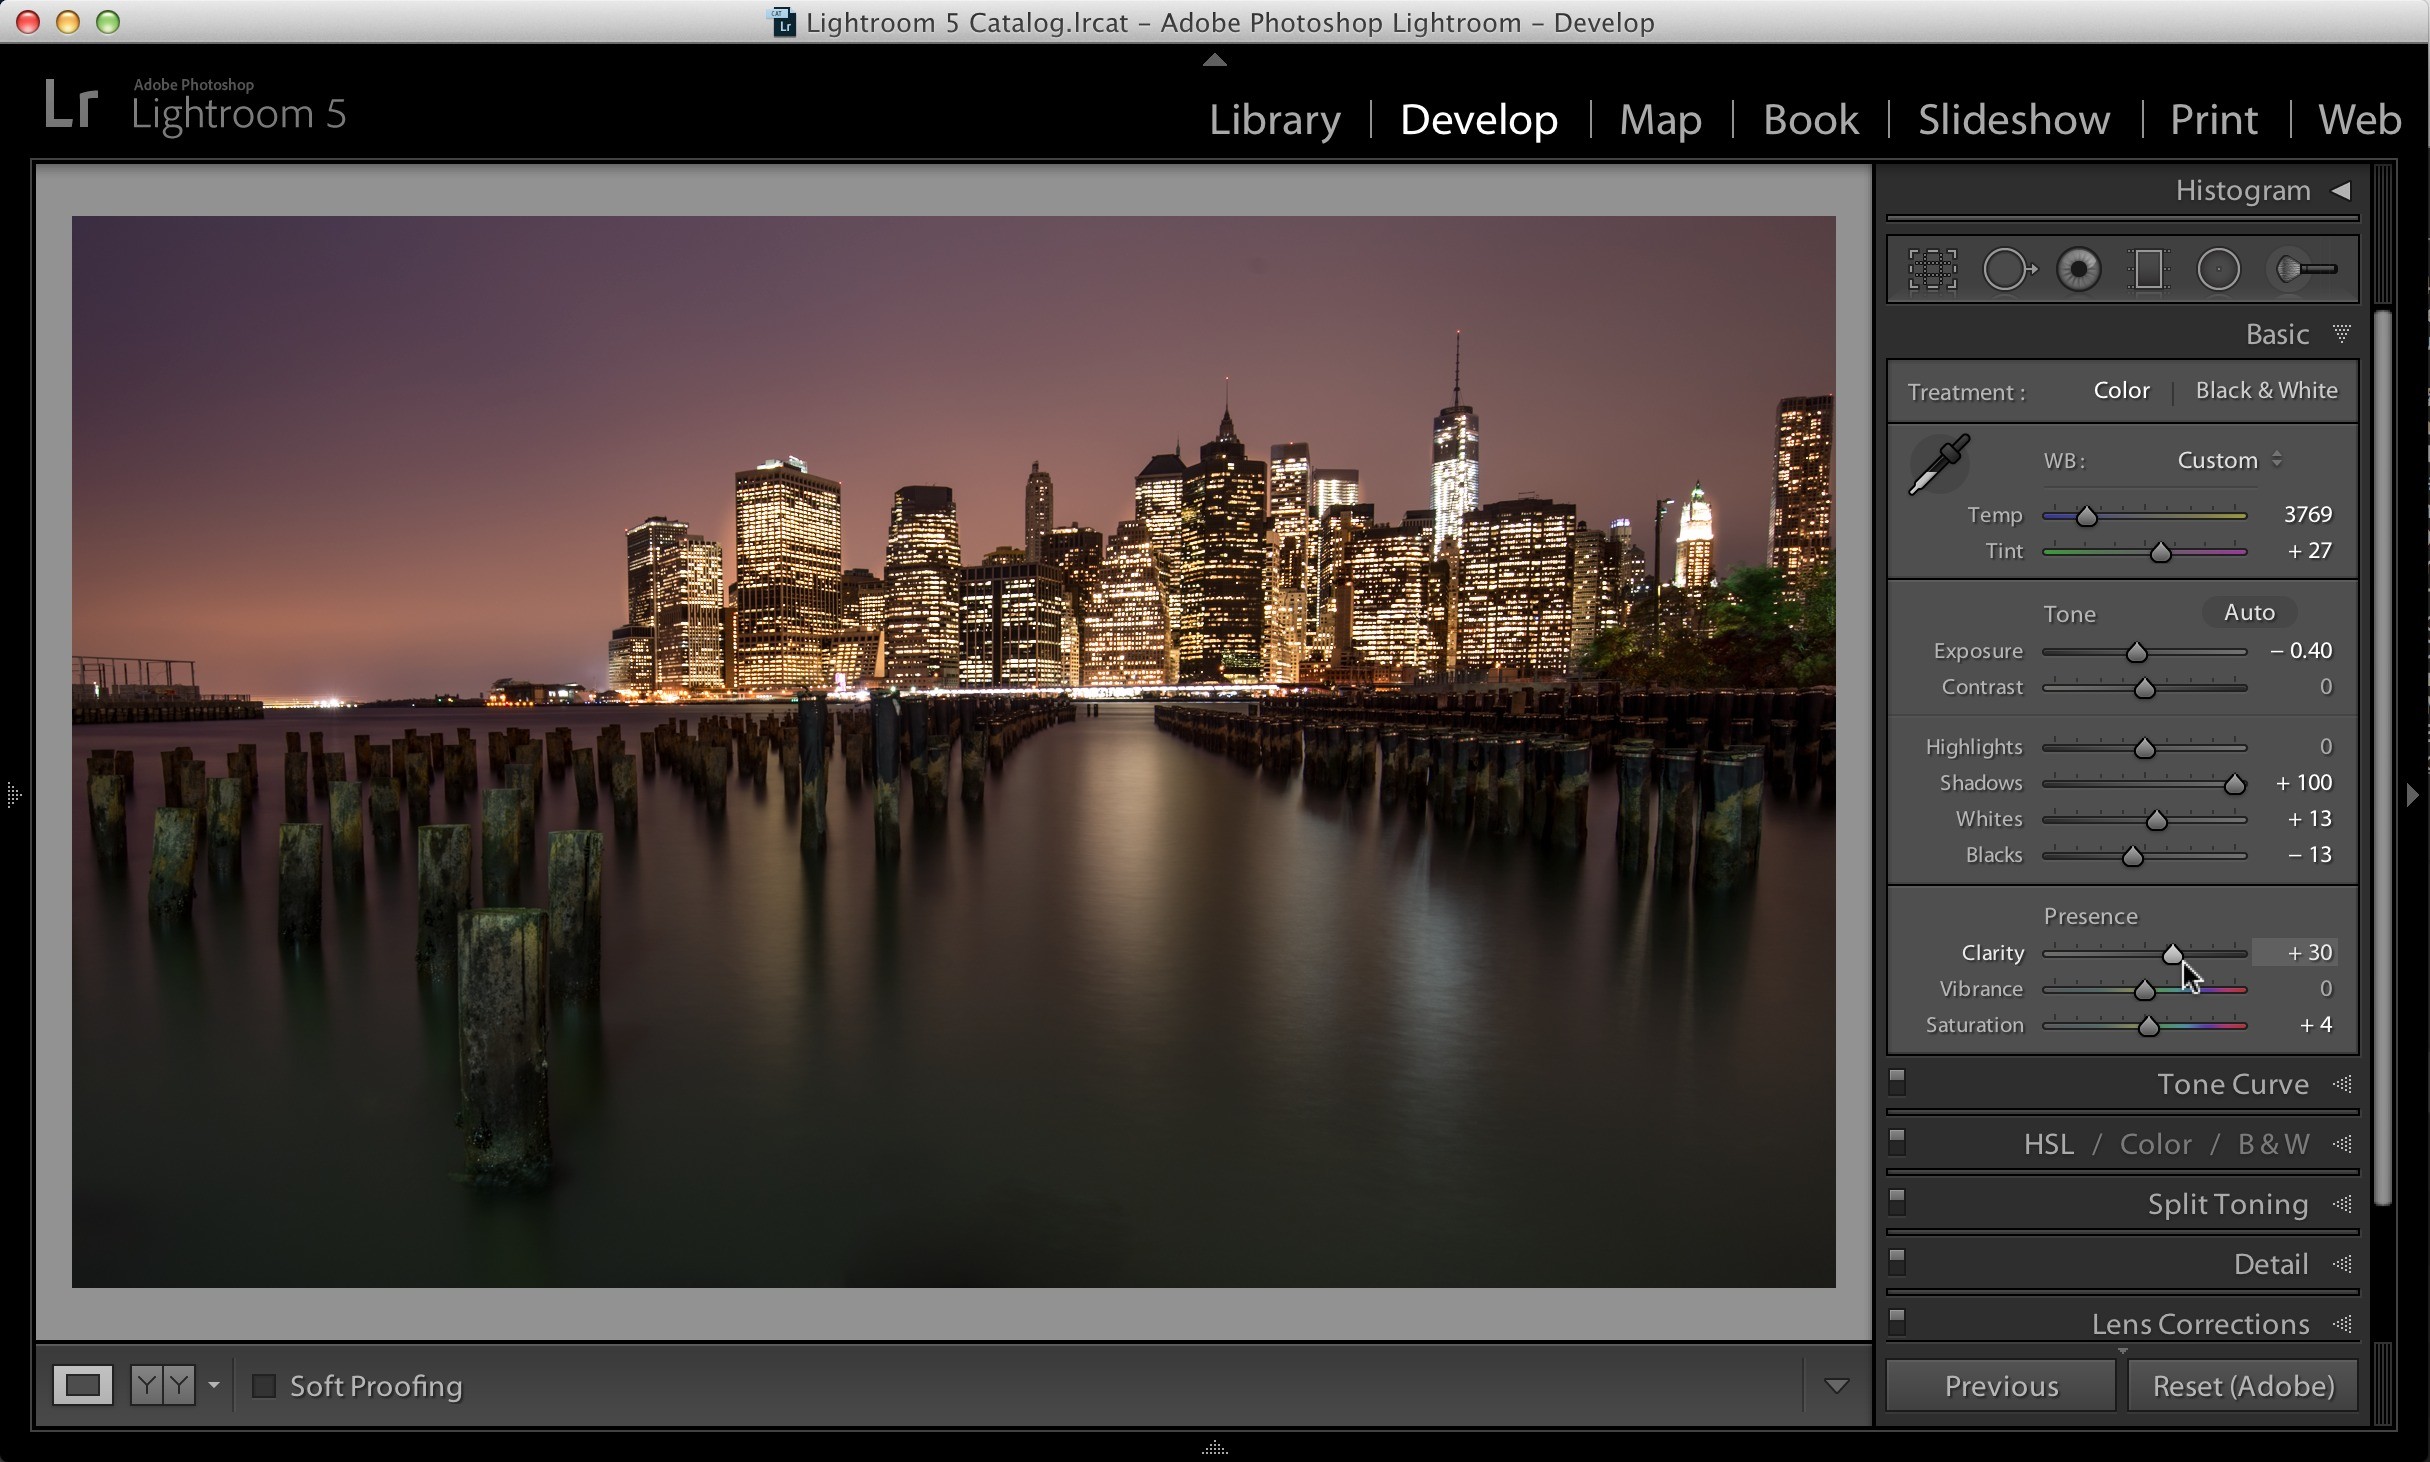Select Color treatment
2430x1462 pixels.
coord(2121,391)
